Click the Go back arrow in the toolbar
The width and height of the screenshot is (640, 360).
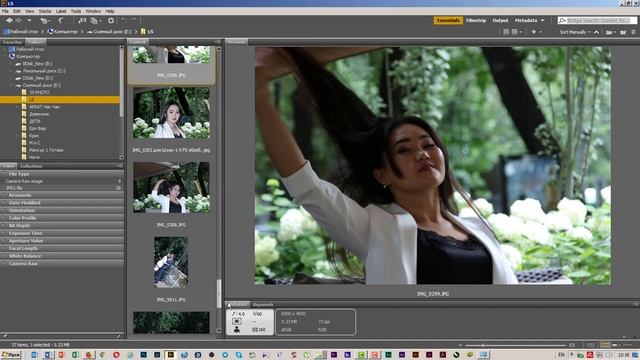point(9,20)
